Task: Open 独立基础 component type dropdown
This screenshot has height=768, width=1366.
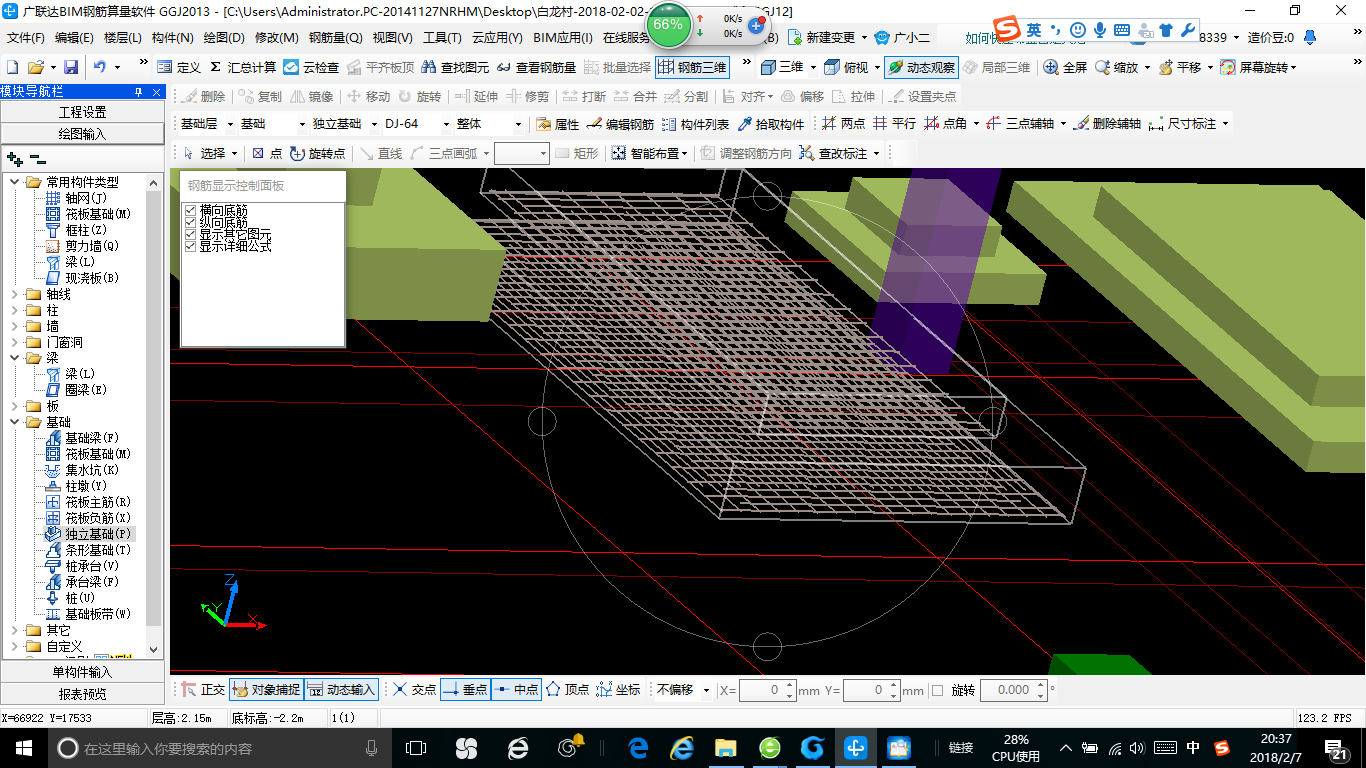Action: coord(373,124)
